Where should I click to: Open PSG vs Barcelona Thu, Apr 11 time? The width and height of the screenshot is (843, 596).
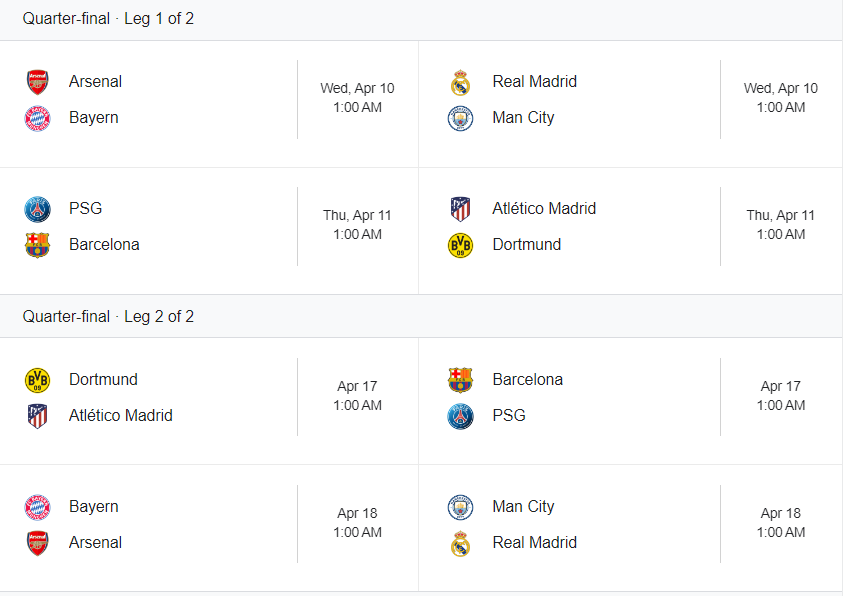358,225
